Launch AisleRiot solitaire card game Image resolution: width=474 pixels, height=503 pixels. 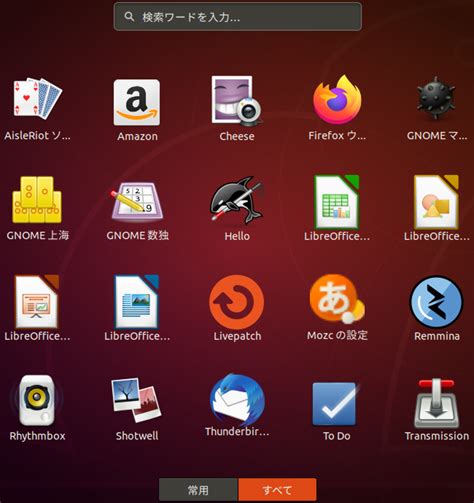37,99
